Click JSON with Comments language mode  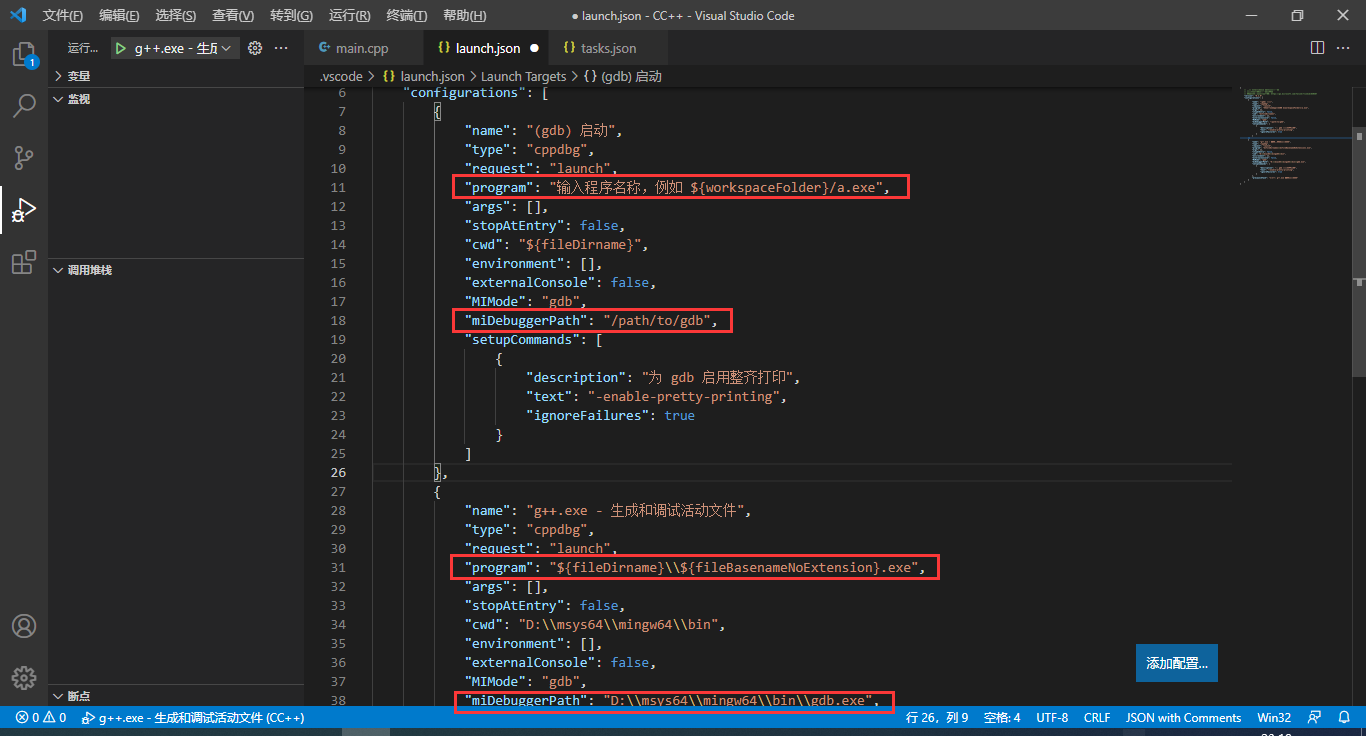(x=1183, y=718)
